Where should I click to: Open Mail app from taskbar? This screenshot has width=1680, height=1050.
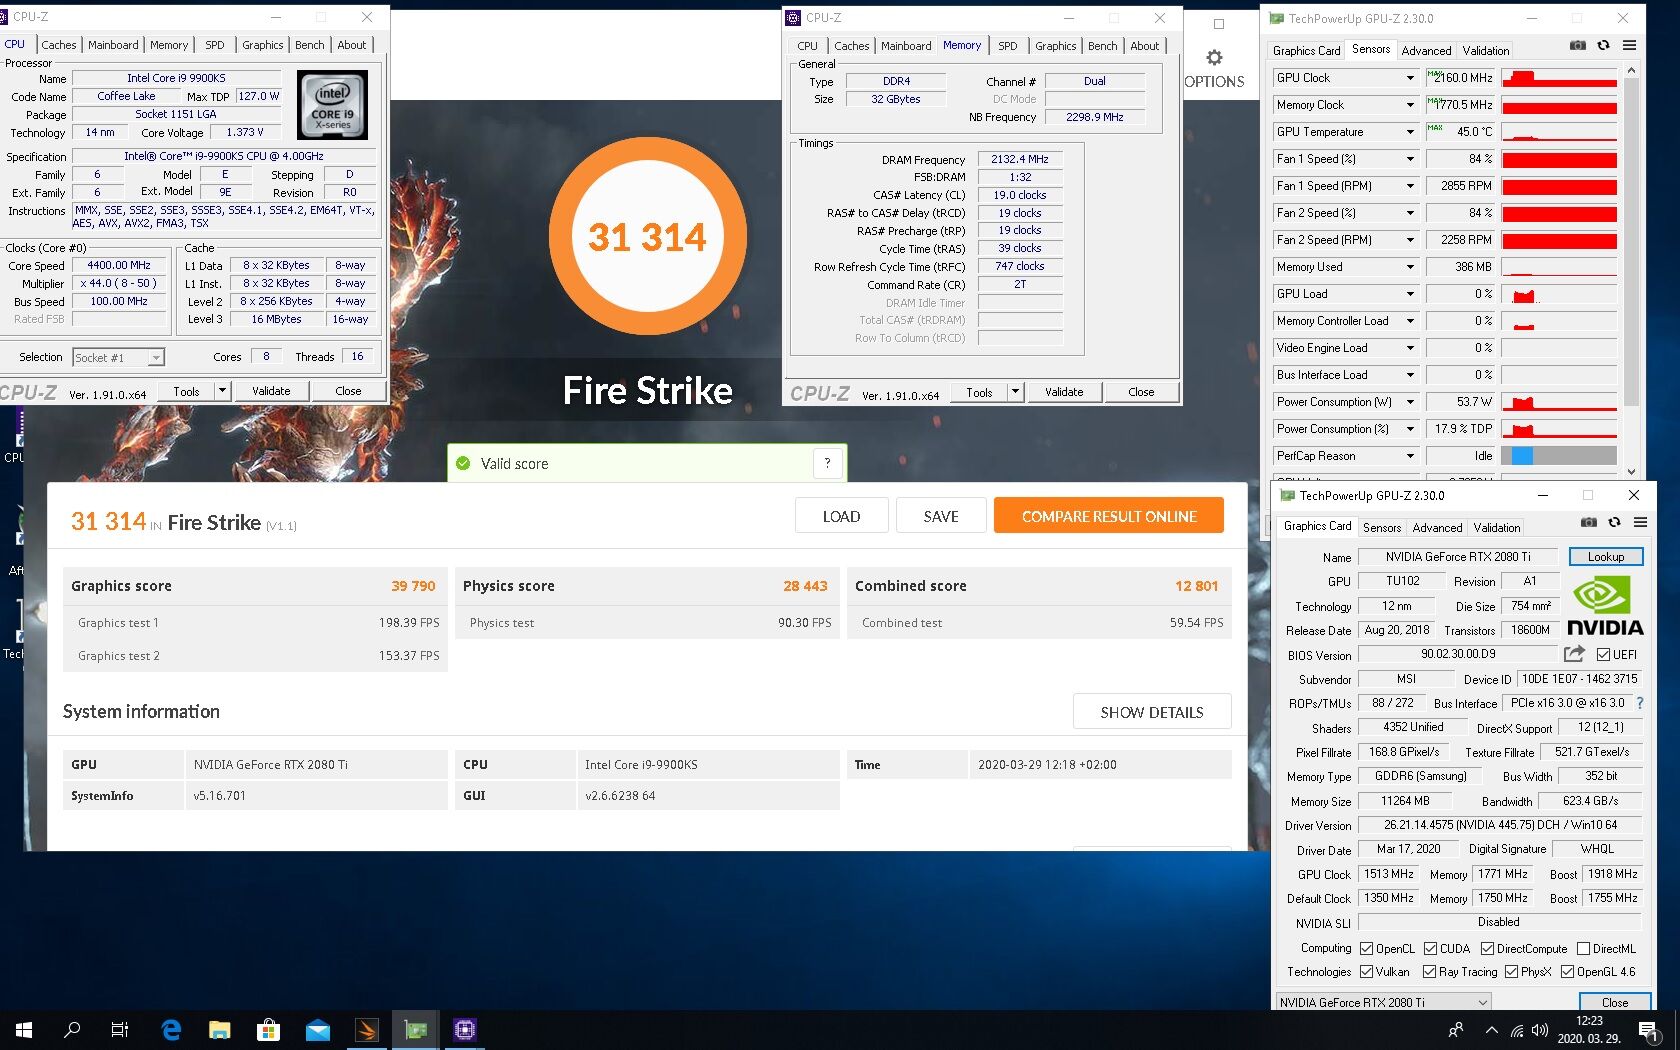click(317, 1030)
